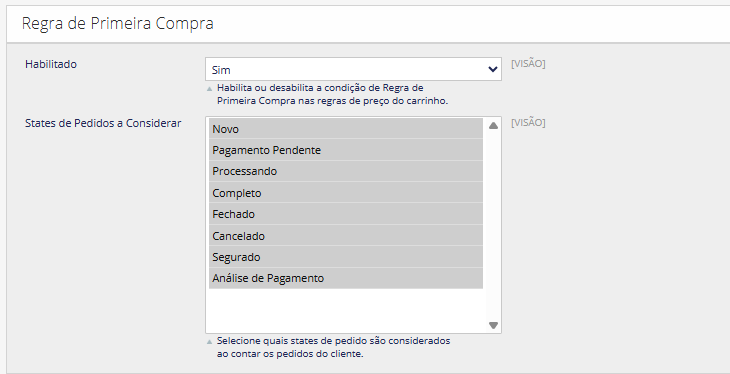The width and height of the screenshot is (730, 374).
Task: Click the hint triangle icon under states list
Action: [x=210, y=341]
